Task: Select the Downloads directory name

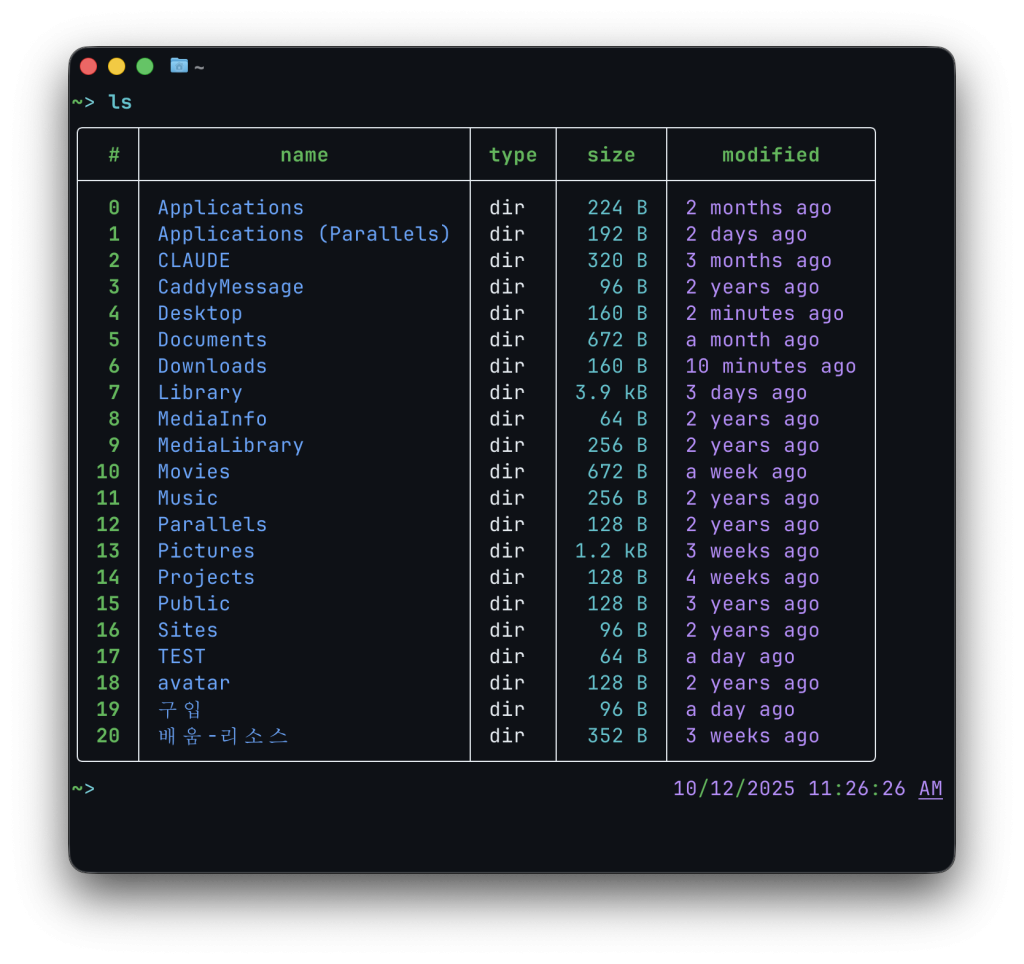Action: click(212, 366)
